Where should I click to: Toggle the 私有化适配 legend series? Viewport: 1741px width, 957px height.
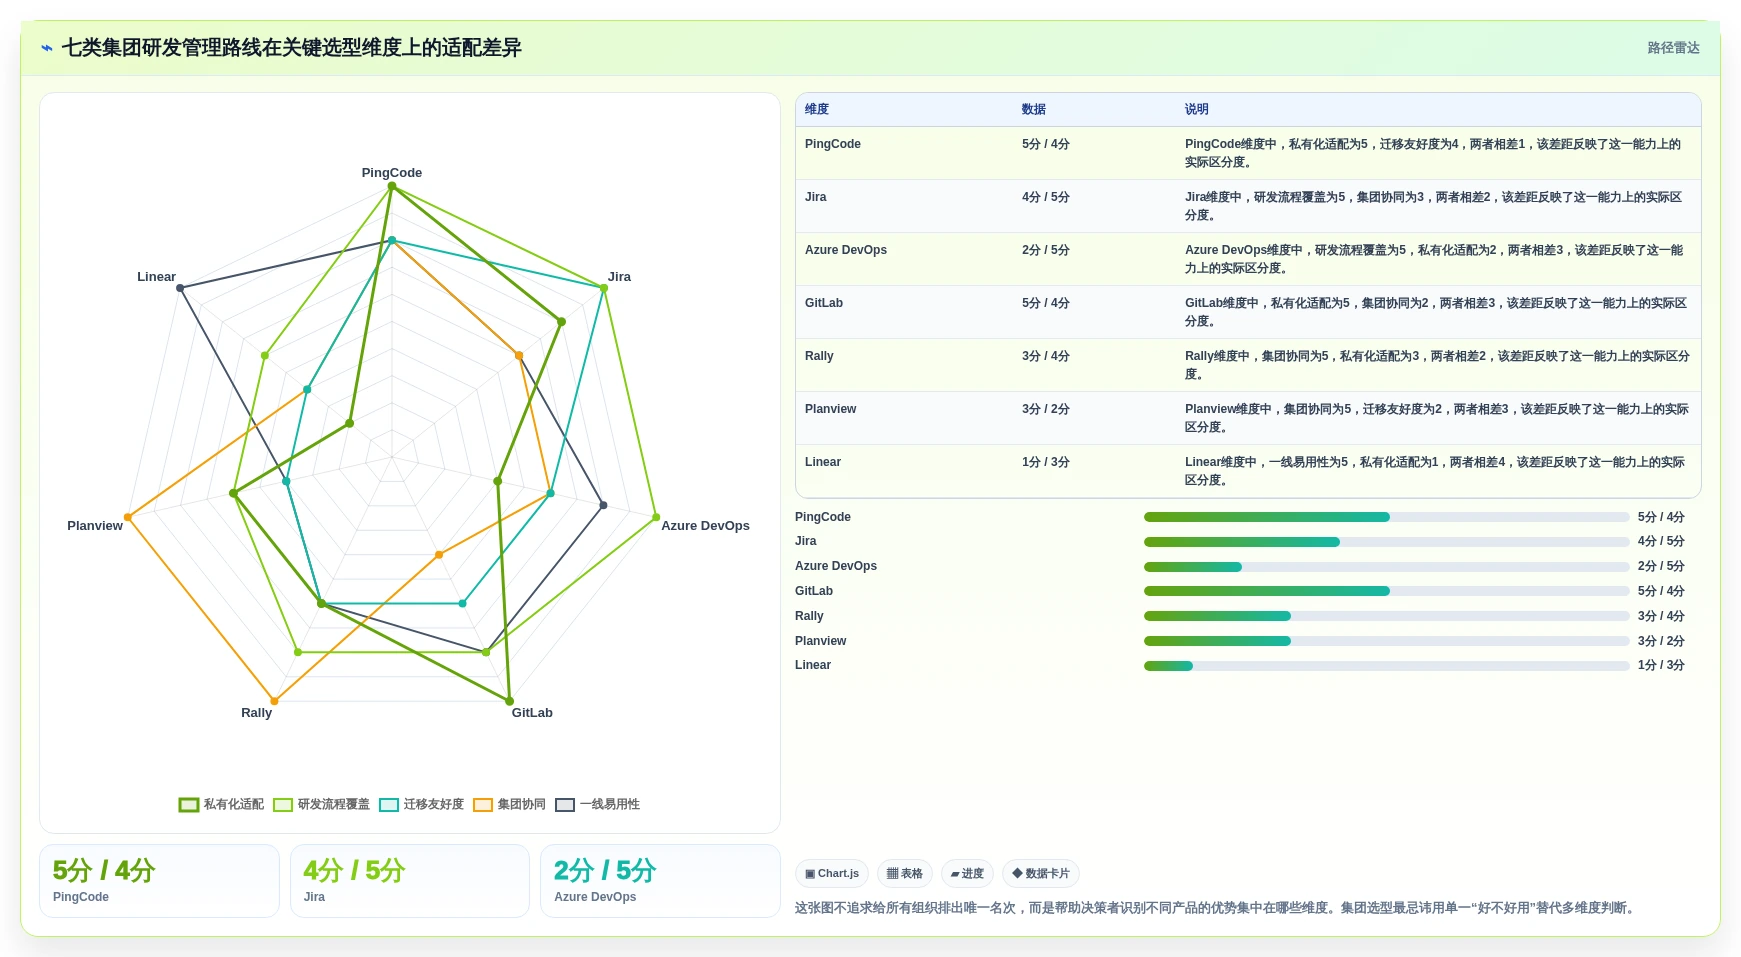[x=221, y=804]
